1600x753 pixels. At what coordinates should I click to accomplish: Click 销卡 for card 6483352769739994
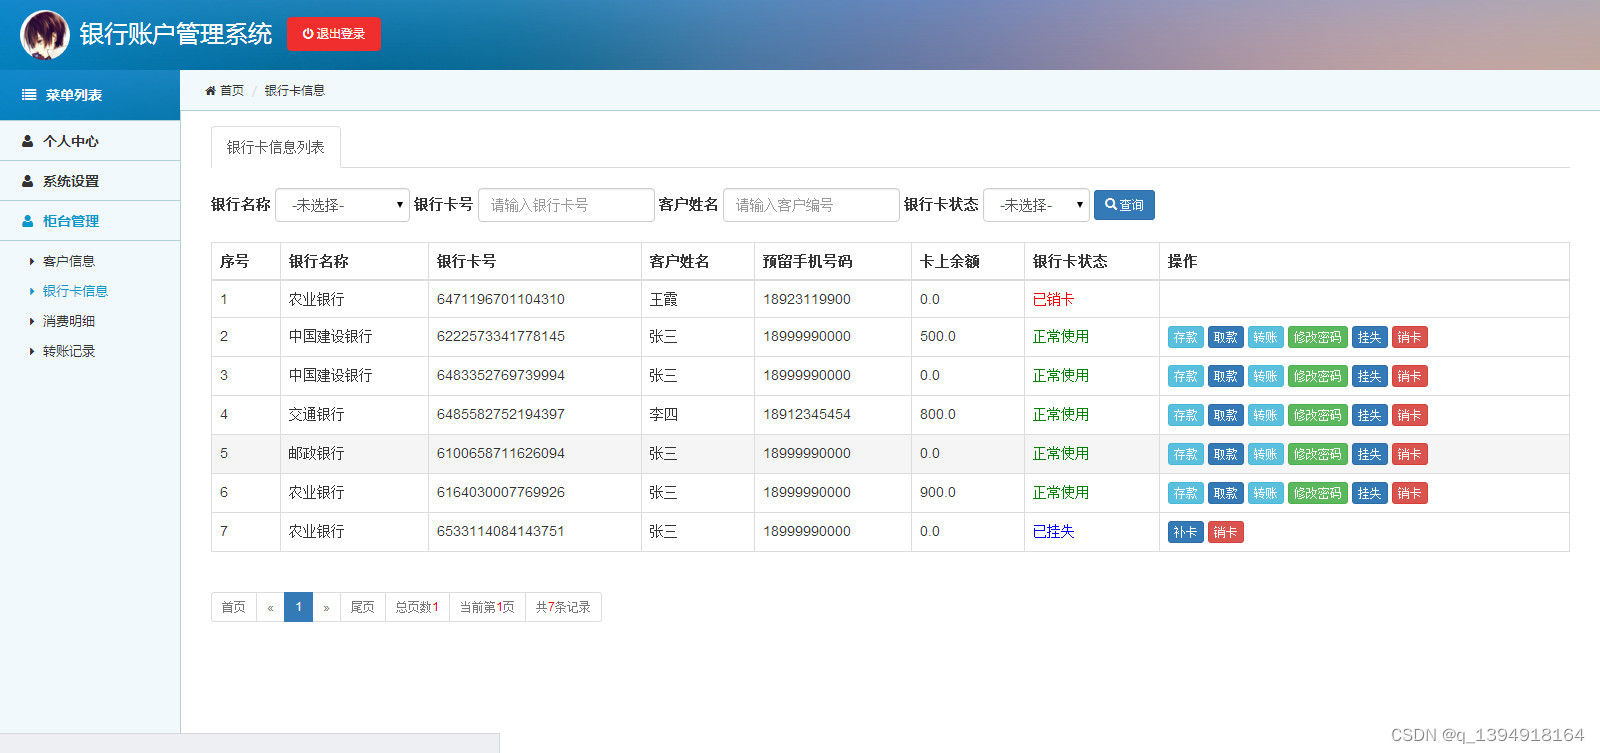[1410, 377]
